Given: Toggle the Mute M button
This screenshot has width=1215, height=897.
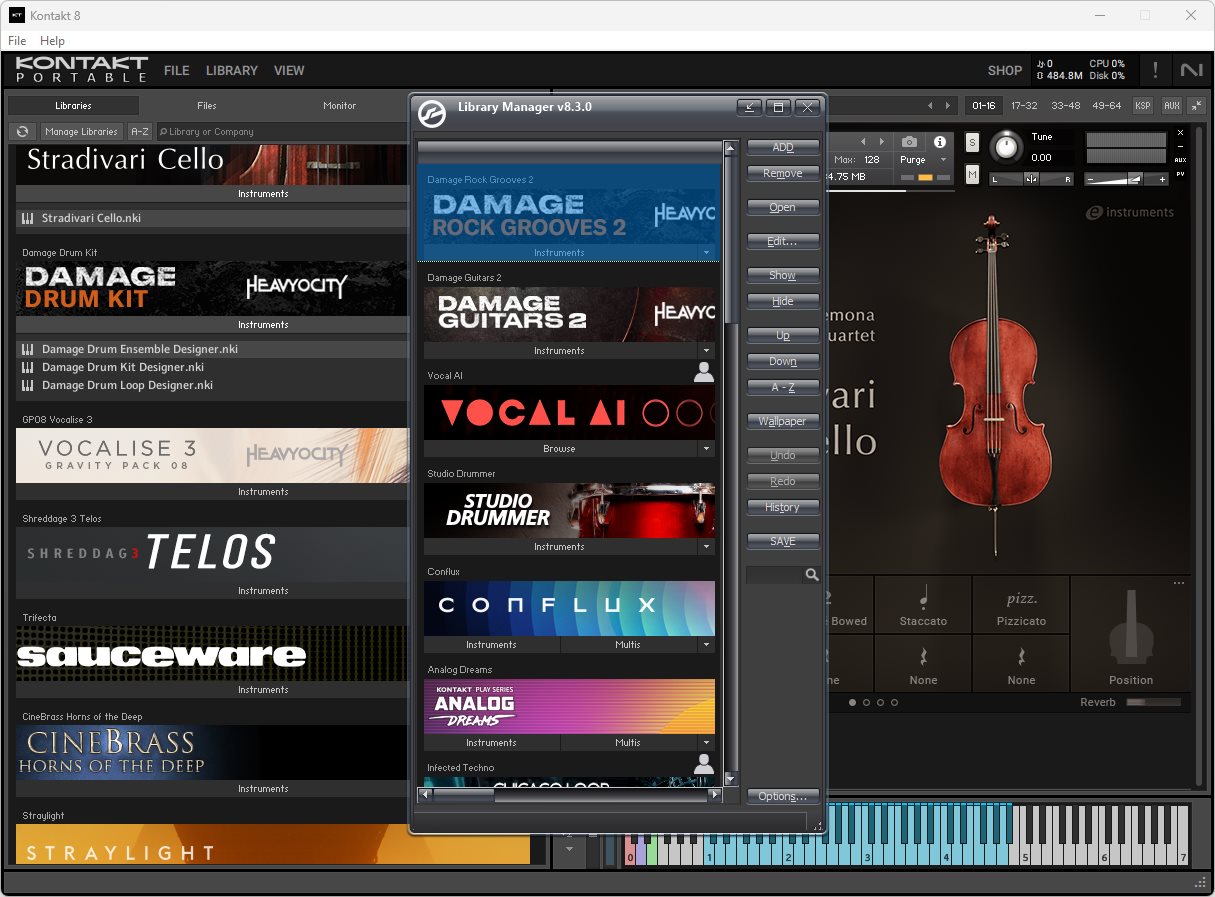Looking at the screenshot, I should tap(972, 175).
